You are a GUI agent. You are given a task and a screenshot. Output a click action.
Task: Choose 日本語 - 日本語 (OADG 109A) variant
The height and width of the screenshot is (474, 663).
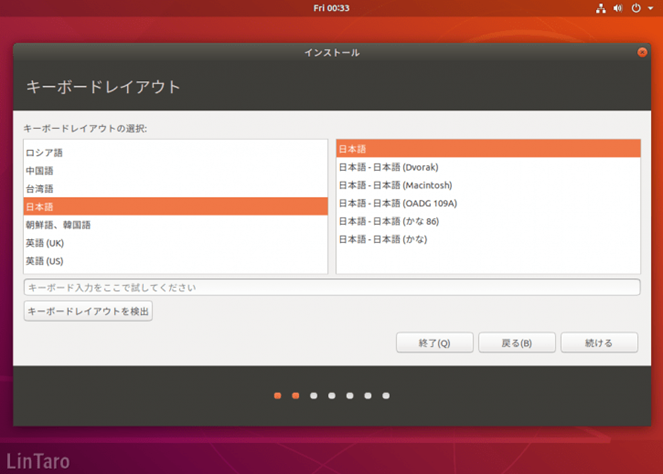[x=488, y=203]
